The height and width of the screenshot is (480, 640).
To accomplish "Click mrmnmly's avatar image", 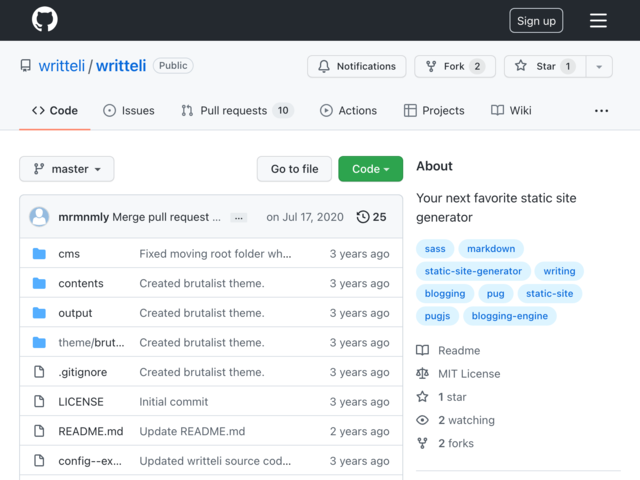I will pyautogui.click(x=39, y=217).
